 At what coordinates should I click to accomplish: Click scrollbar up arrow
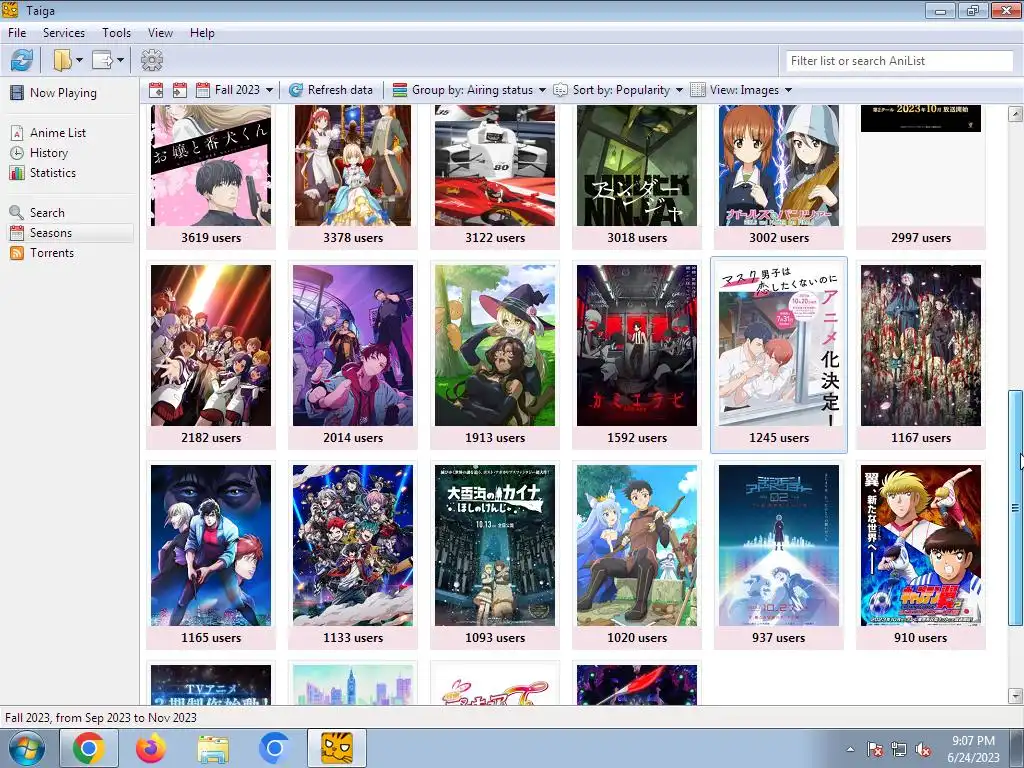pyautogui.click(x=1015, y=114)
